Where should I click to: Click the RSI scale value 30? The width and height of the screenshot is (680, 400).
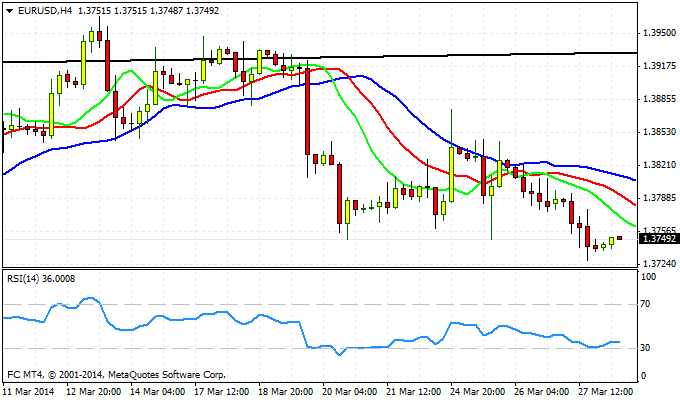point(645,348)
